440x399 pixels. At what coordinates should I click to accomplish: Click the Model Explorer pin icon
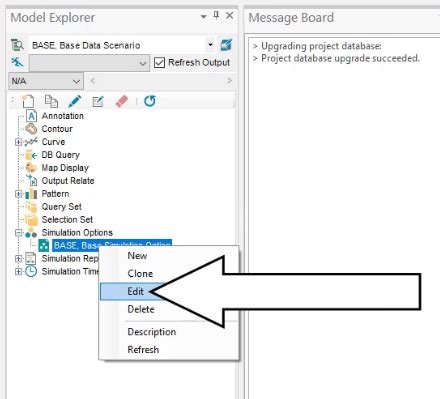click(216, 15)
